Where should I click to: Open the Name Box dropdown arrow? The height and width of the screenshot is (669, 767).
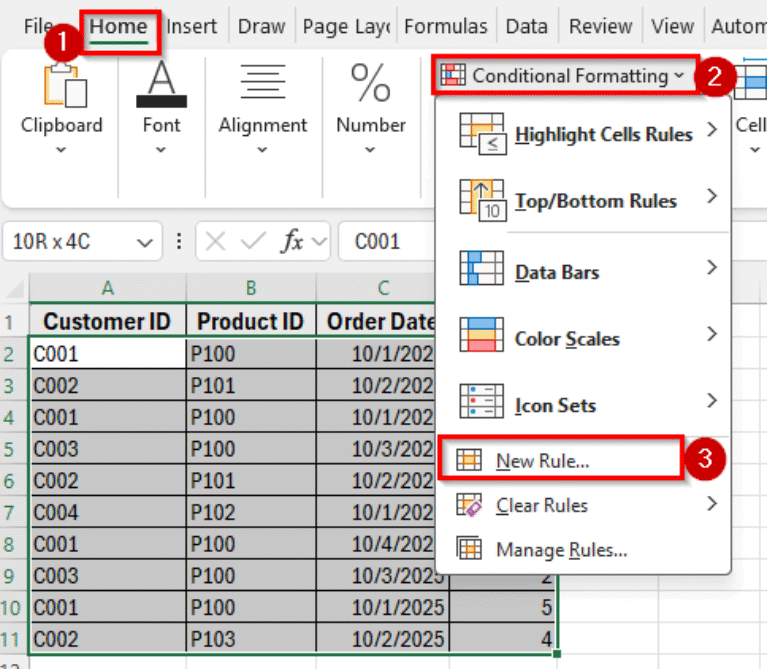[145, 243]
